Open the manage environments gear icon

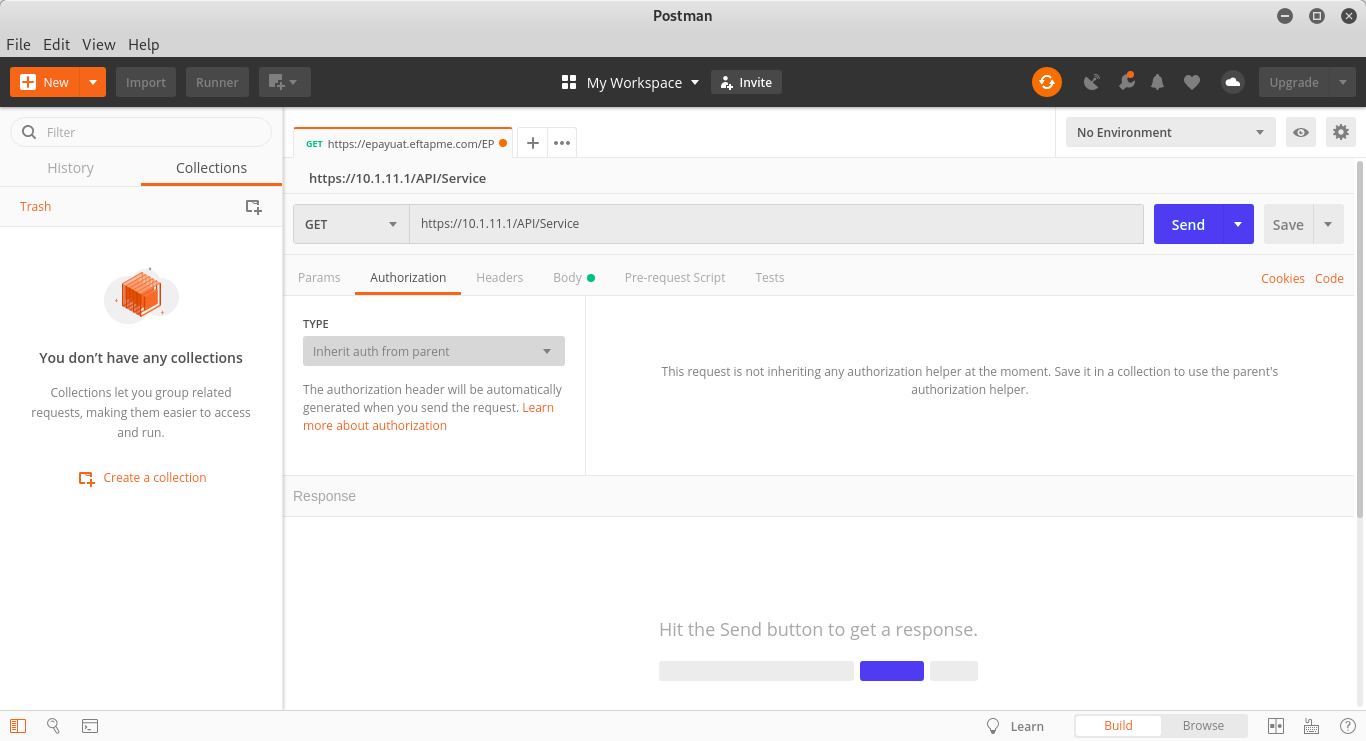click(x=1341, y=132)
